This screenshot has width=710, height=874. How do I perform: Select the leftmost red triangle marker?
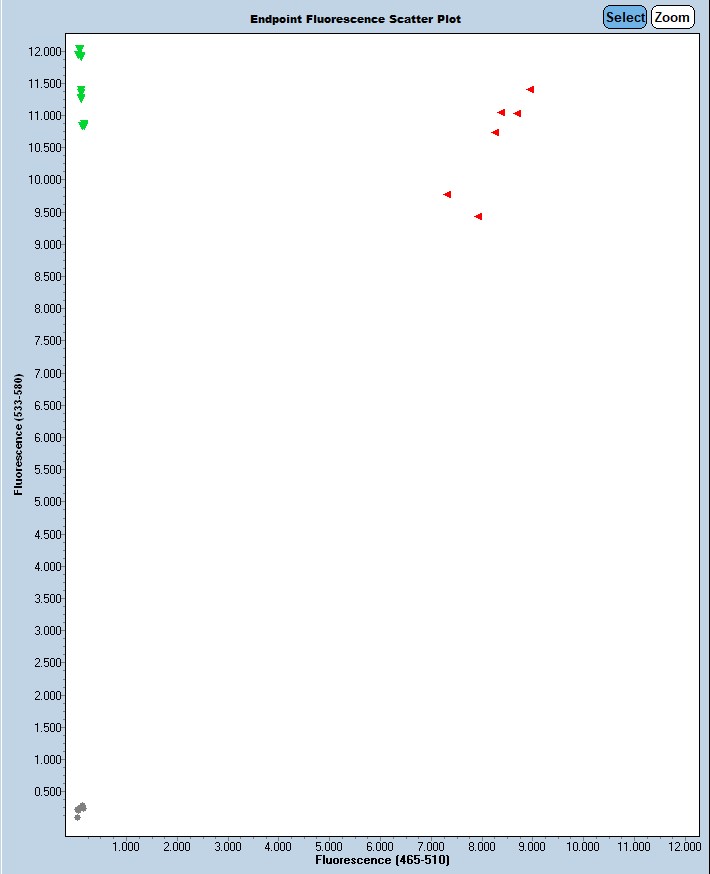(447, 194)
